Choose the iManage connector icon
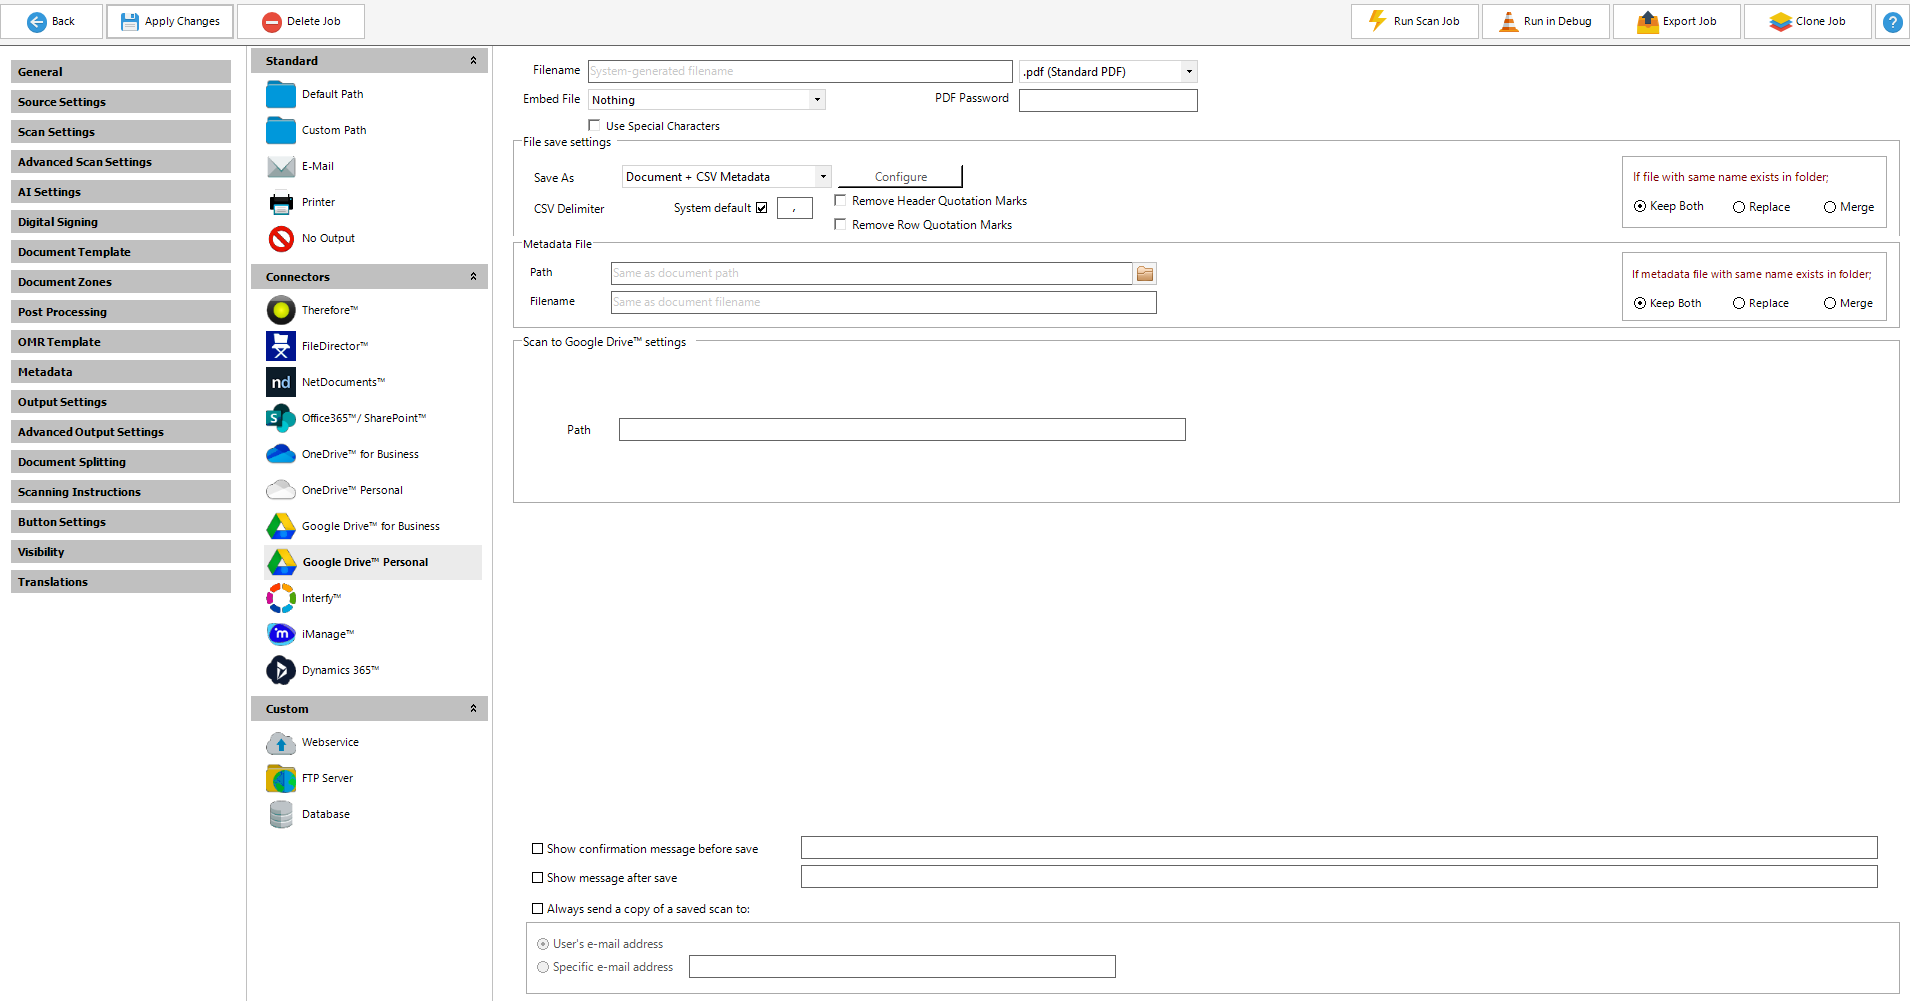This screenshot has width=1910, height=1001. click(x=281, y=634)
